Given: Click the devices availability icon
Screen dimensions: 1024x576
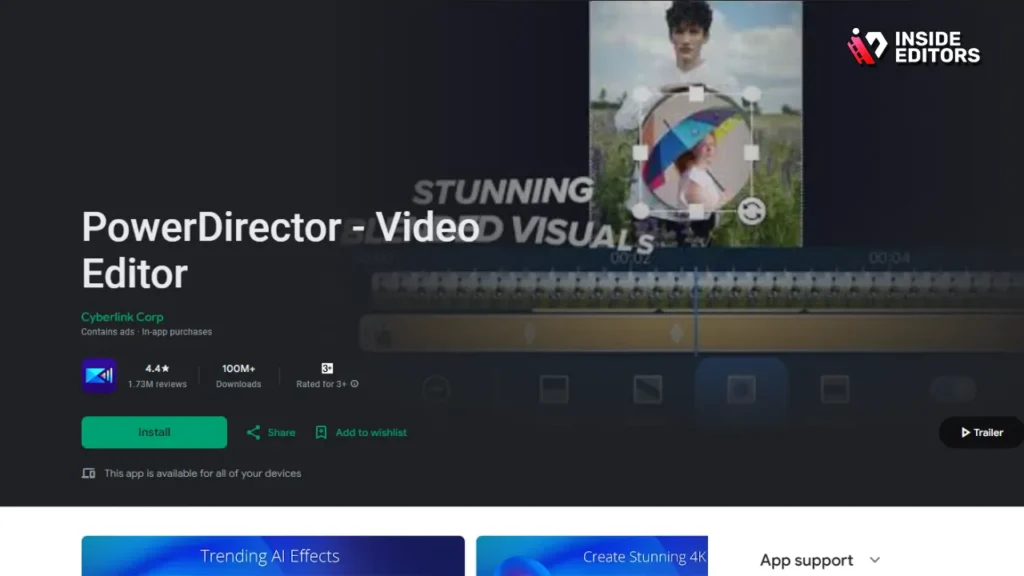Looking at the screenshot, I should (88, 473).
